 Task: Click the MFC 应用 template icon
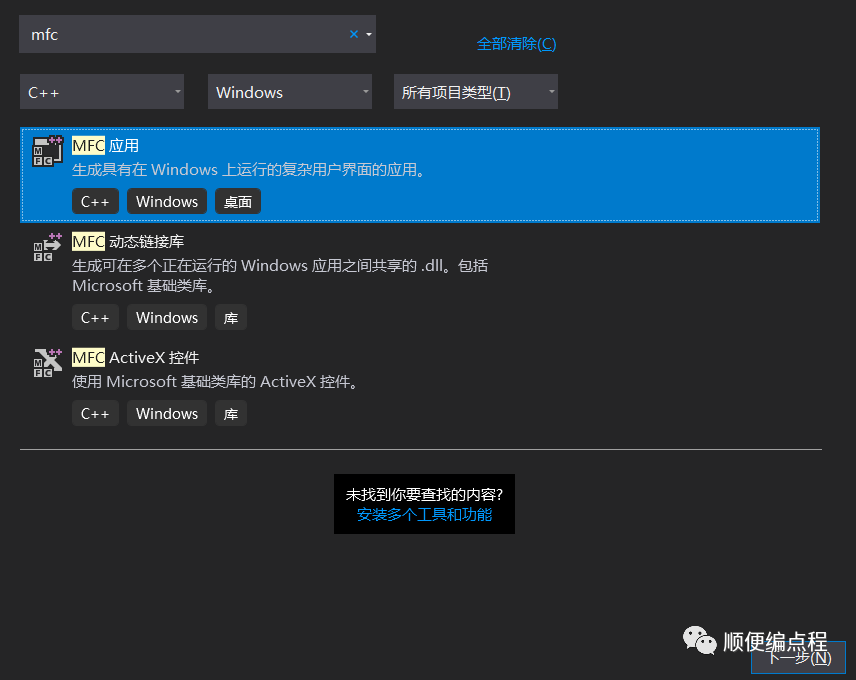(x=47, y=151)
